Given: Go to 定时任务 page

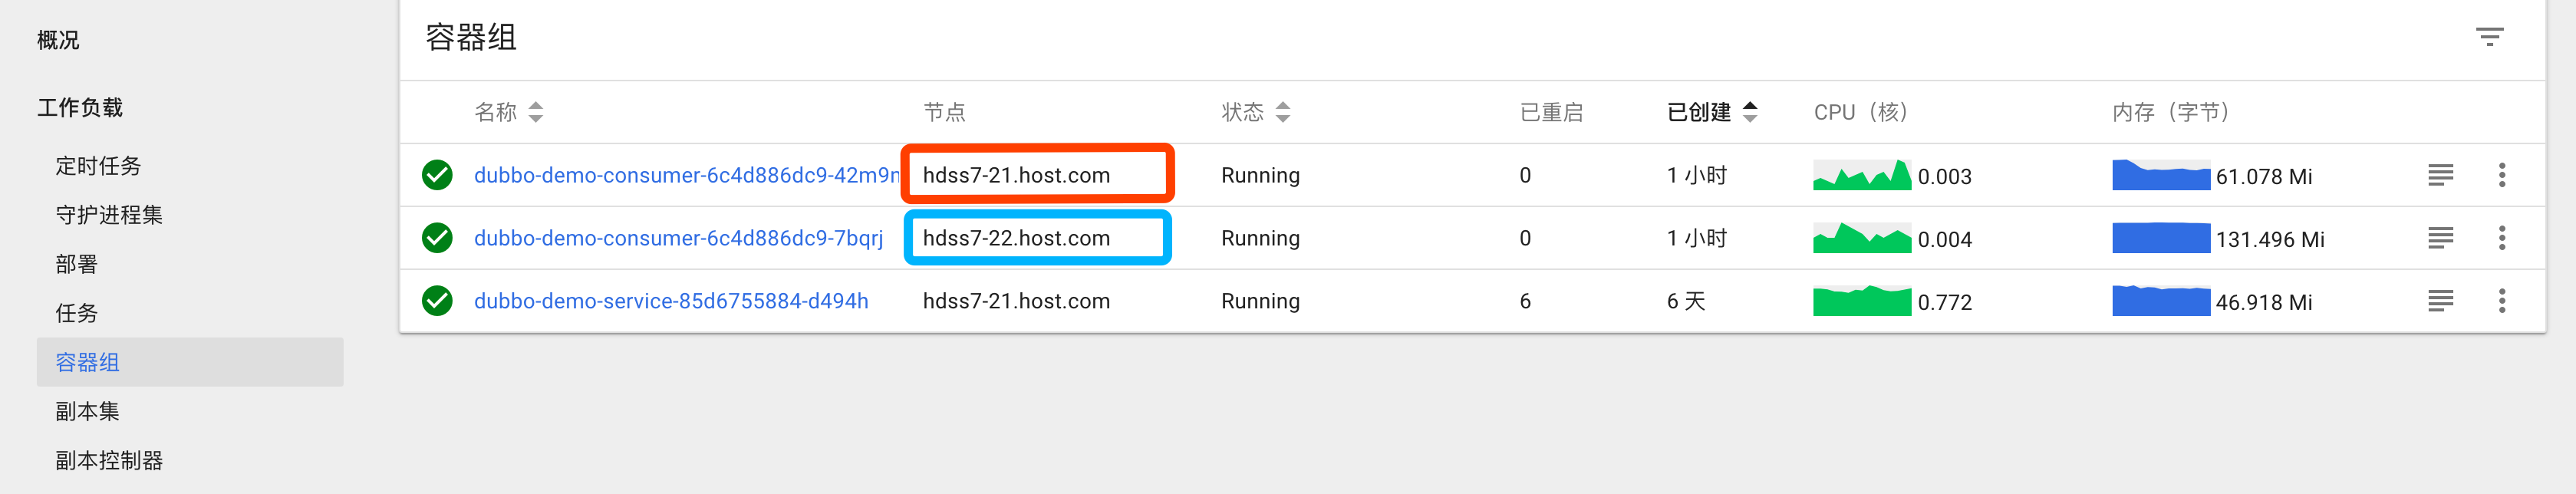Looking at the screenshot, I should coord(98,166).
